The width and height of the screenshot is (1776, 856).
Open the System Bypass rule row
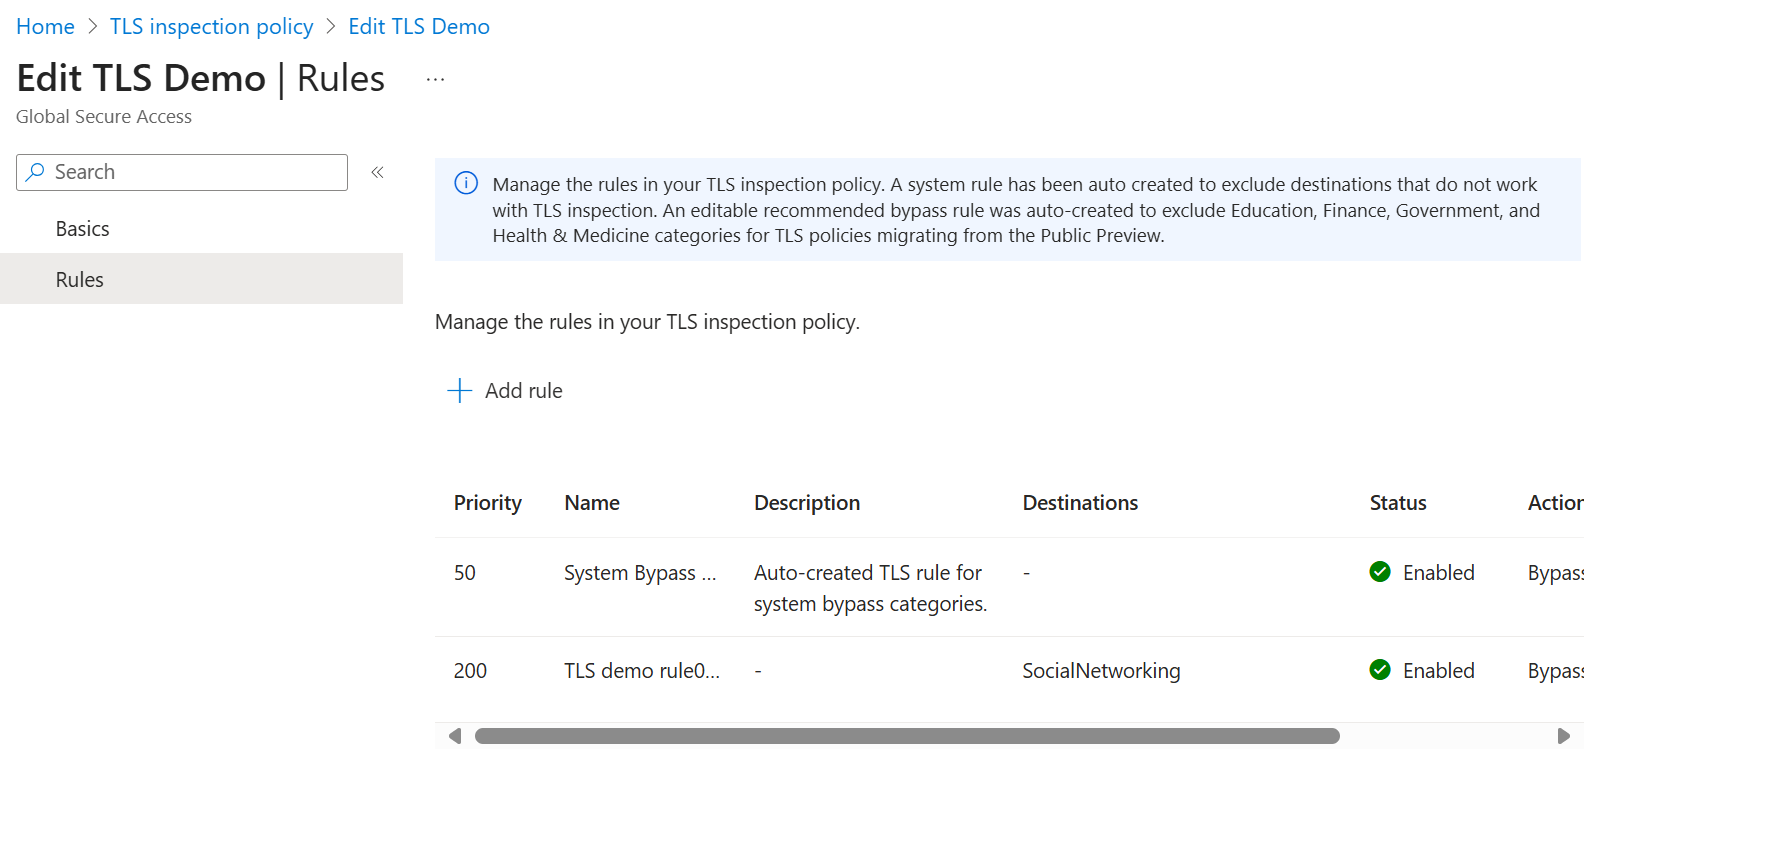tap(639, 573)
